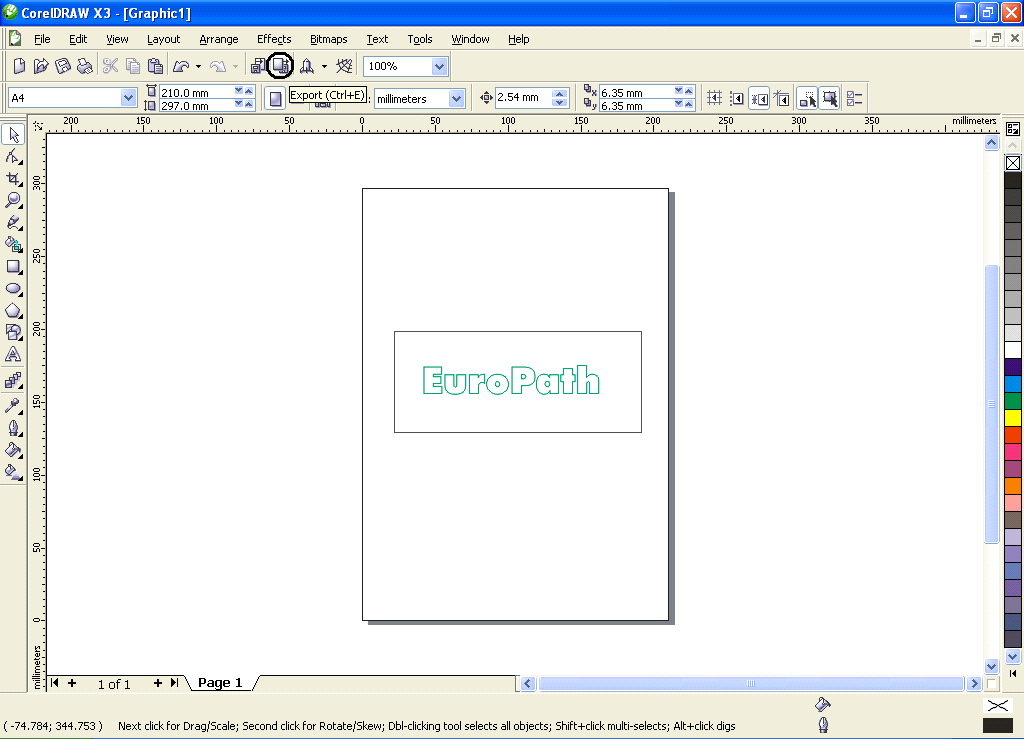Decrease duplicate distance x 6.35 mm
This screenshot has width=1024, height=739.
(x=679, y=91)
